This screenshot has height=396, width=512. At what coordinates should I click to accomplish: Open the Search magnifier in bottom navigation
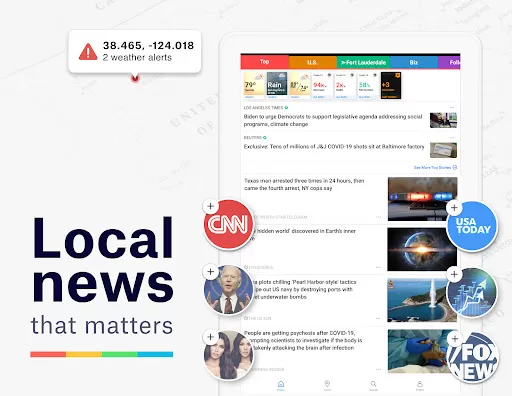[374, 385]
